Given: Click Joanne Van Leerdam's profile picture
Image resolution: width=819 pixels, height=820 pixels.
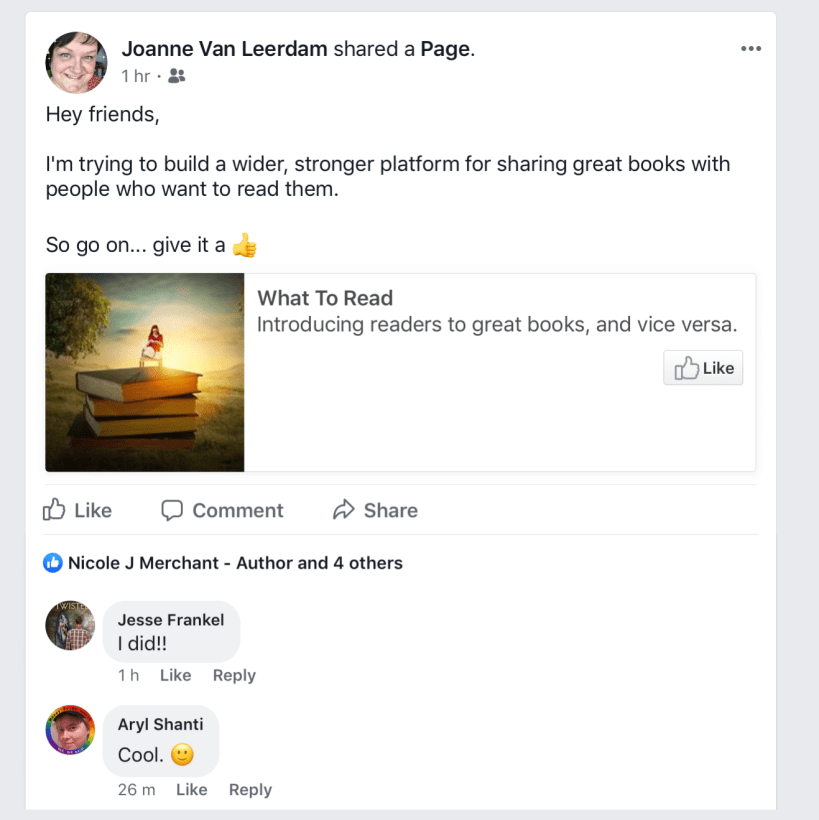Looking at the screenshot, I should tap(76, 62).
